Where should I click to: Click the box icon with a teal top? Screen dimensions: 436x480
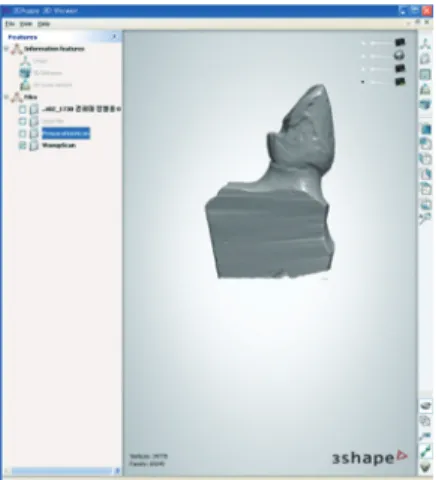(425, 189)
